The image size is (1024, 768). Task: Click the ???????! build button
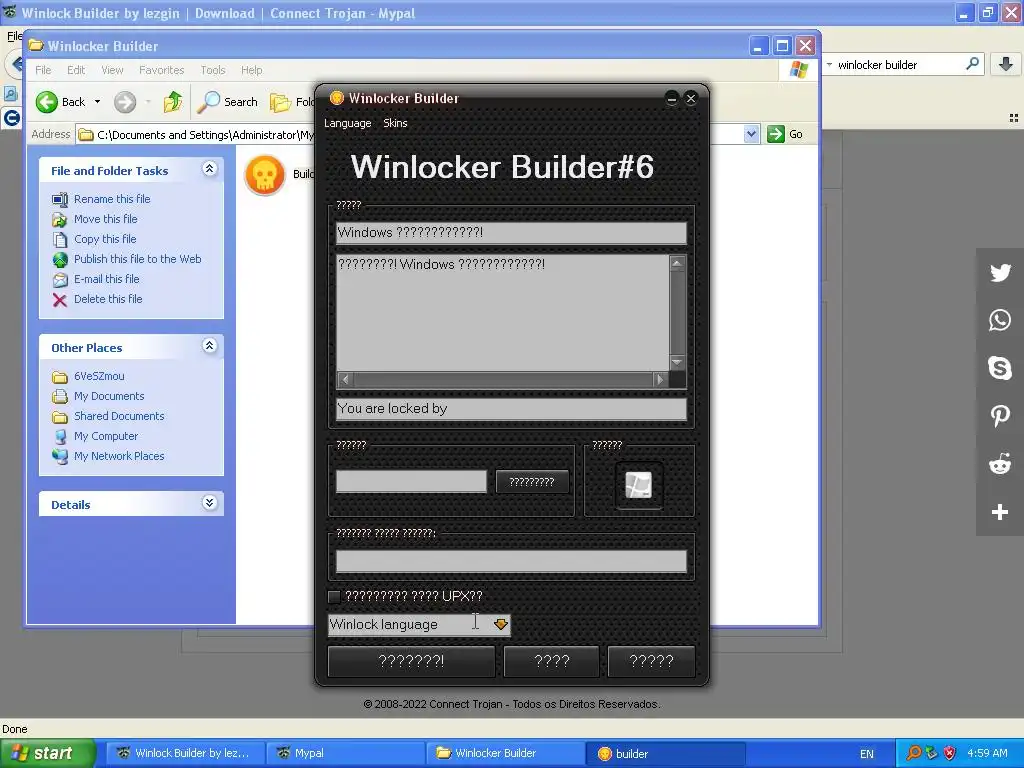(x=411, y=662)
